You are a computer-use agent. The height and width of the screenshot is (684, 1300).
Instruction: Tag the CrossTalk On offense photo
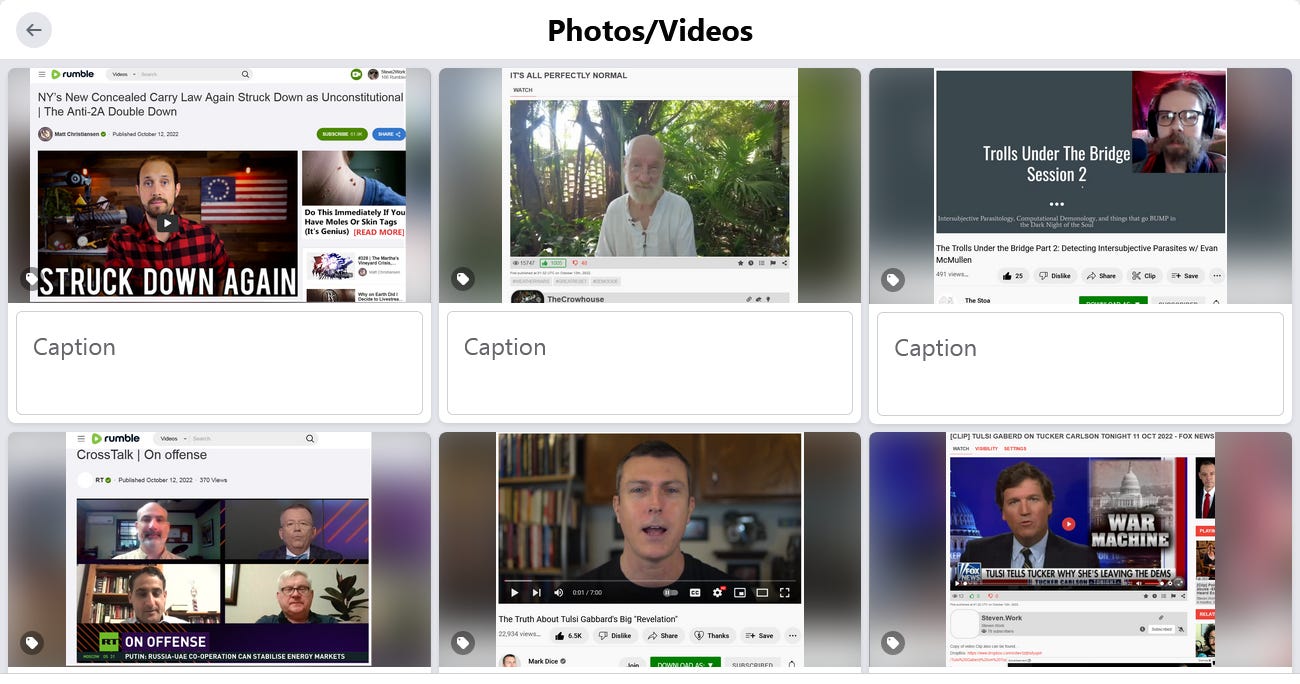[x=32, y=643]
